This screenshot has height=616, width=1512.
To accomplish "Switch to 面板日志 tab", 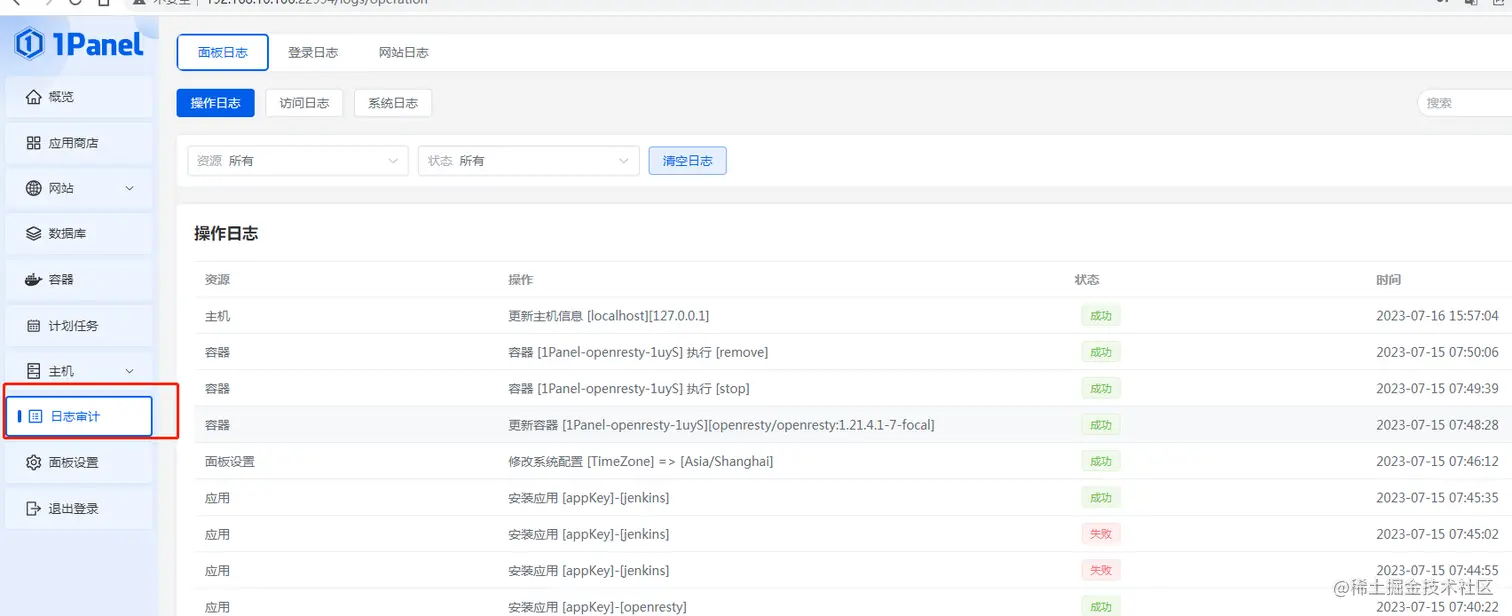I will coord(223,52).
